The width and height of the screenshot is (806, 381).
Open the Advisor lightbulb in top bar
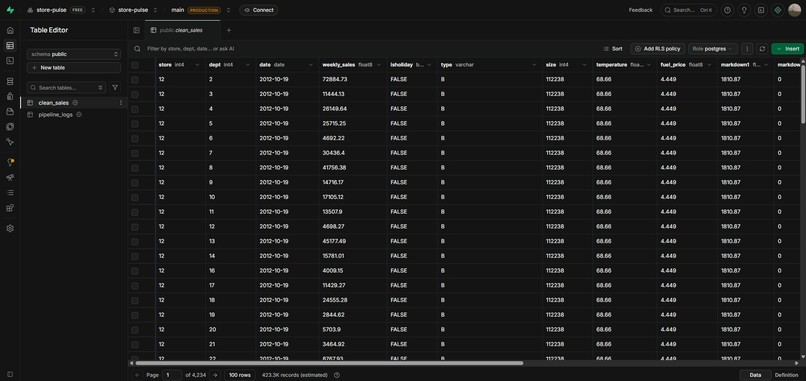[x=744, y=10]
